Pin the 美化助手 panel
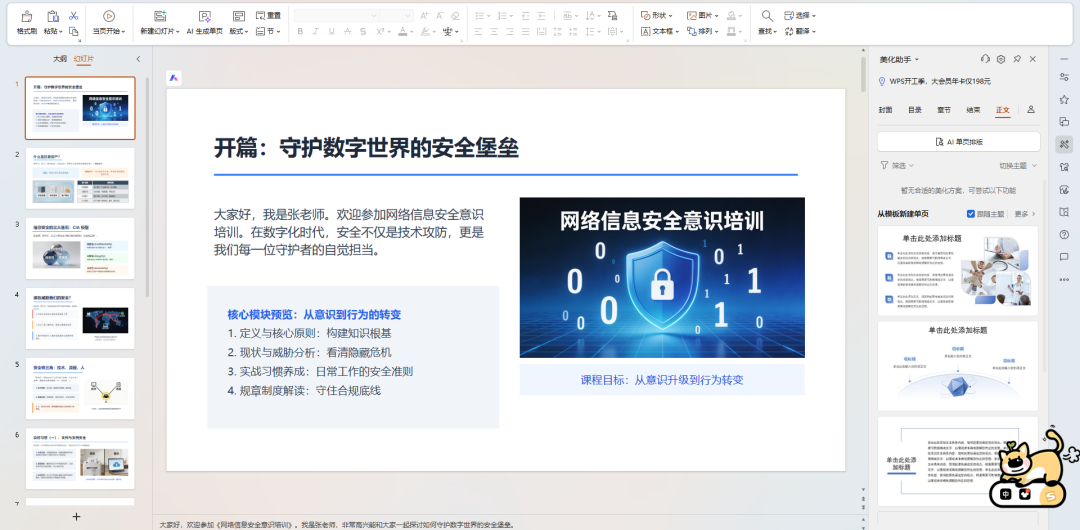1080x530 pixels. (x=1017, y=59)
